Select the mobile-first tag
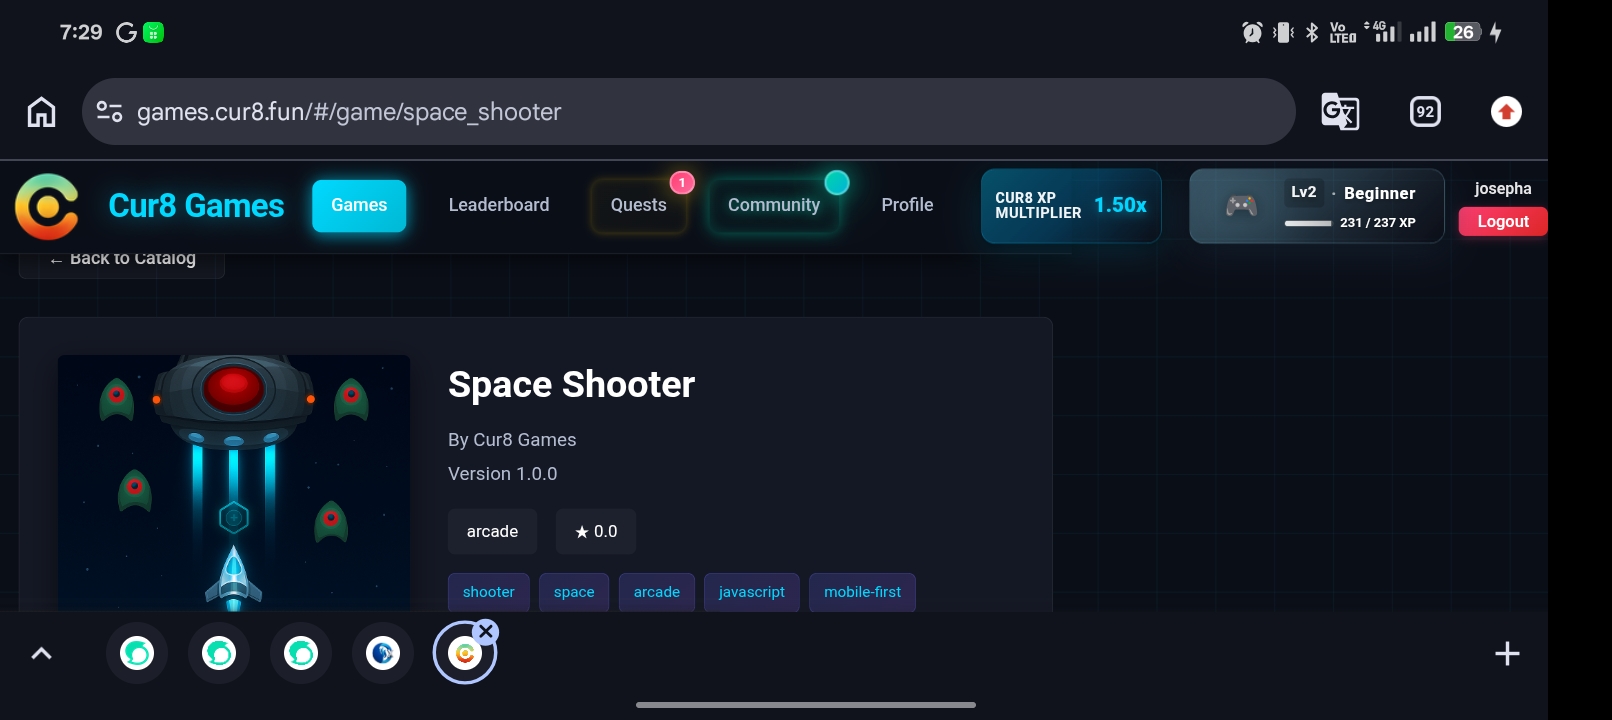The width and height of the screenshot is (1612, 720). pos(863,592)
